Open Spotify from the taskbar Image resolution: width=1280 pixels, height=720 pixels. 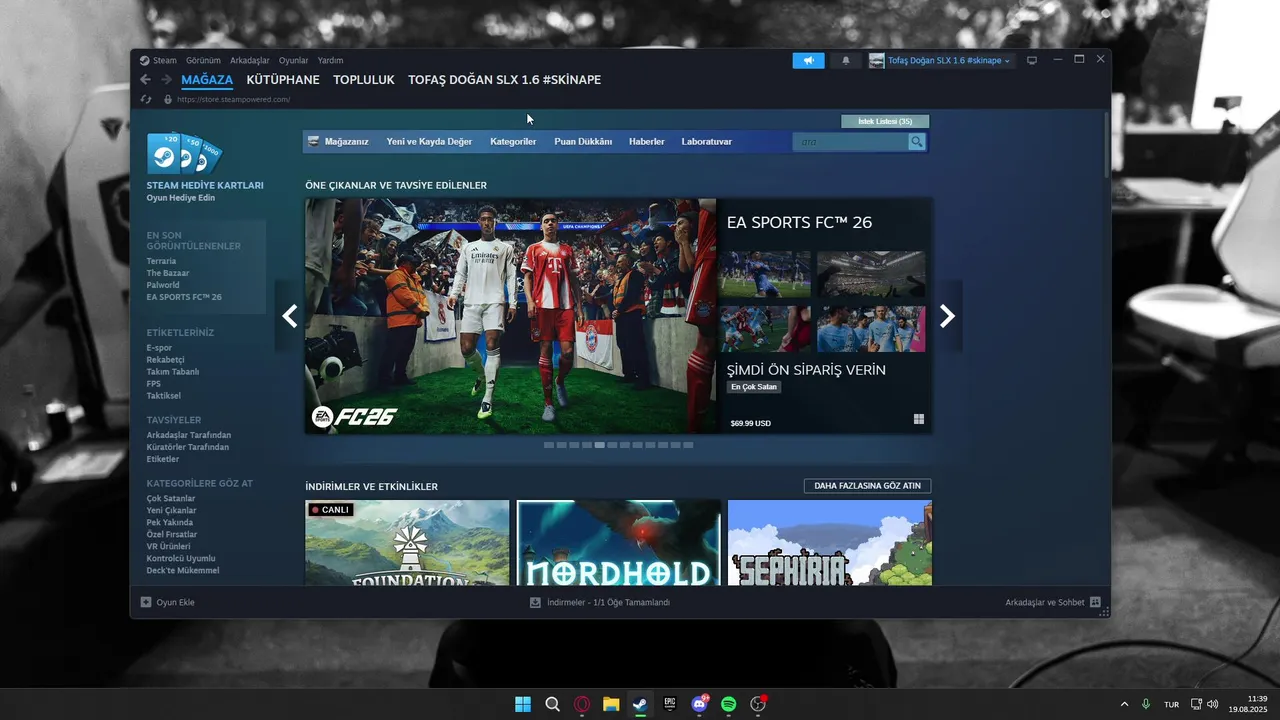[729, 704]
